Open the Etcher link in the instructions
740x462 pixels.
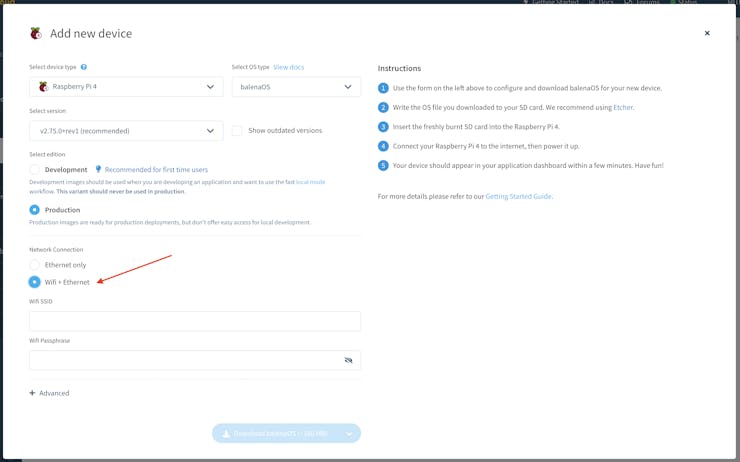pyautogui.click(x=622, y=107)
